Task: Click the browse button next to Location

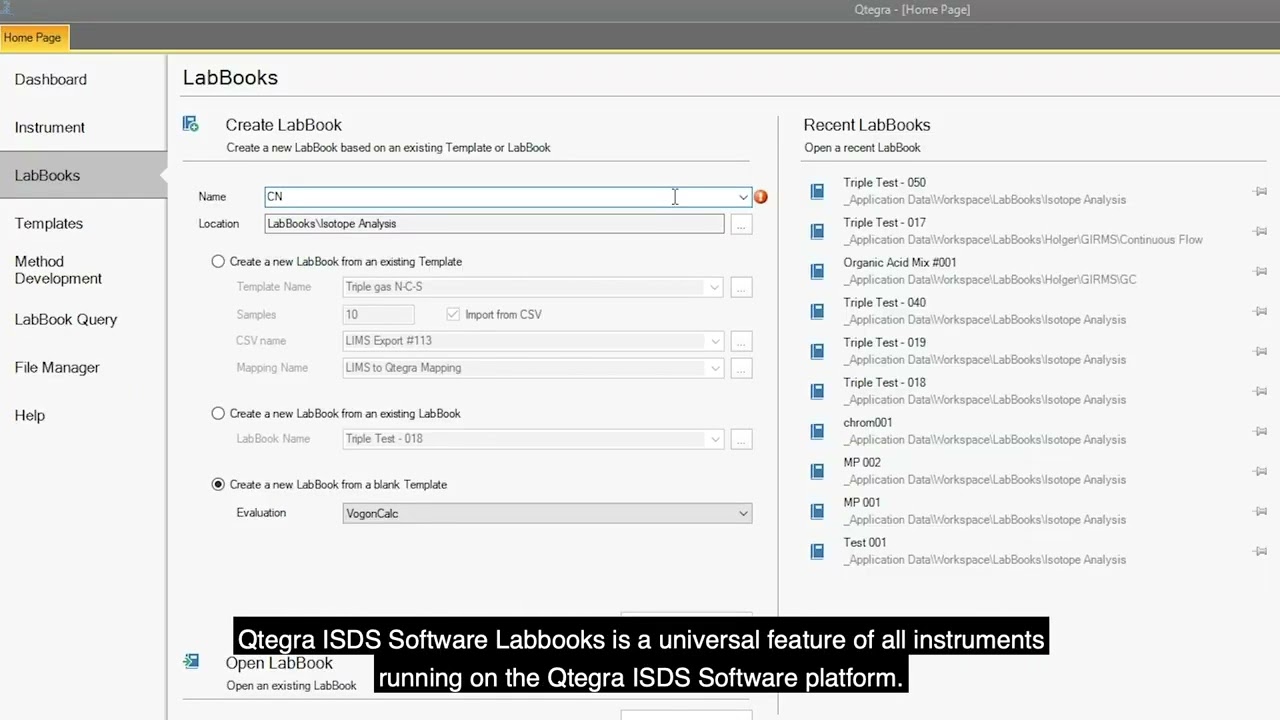Action: coord(741,225)
